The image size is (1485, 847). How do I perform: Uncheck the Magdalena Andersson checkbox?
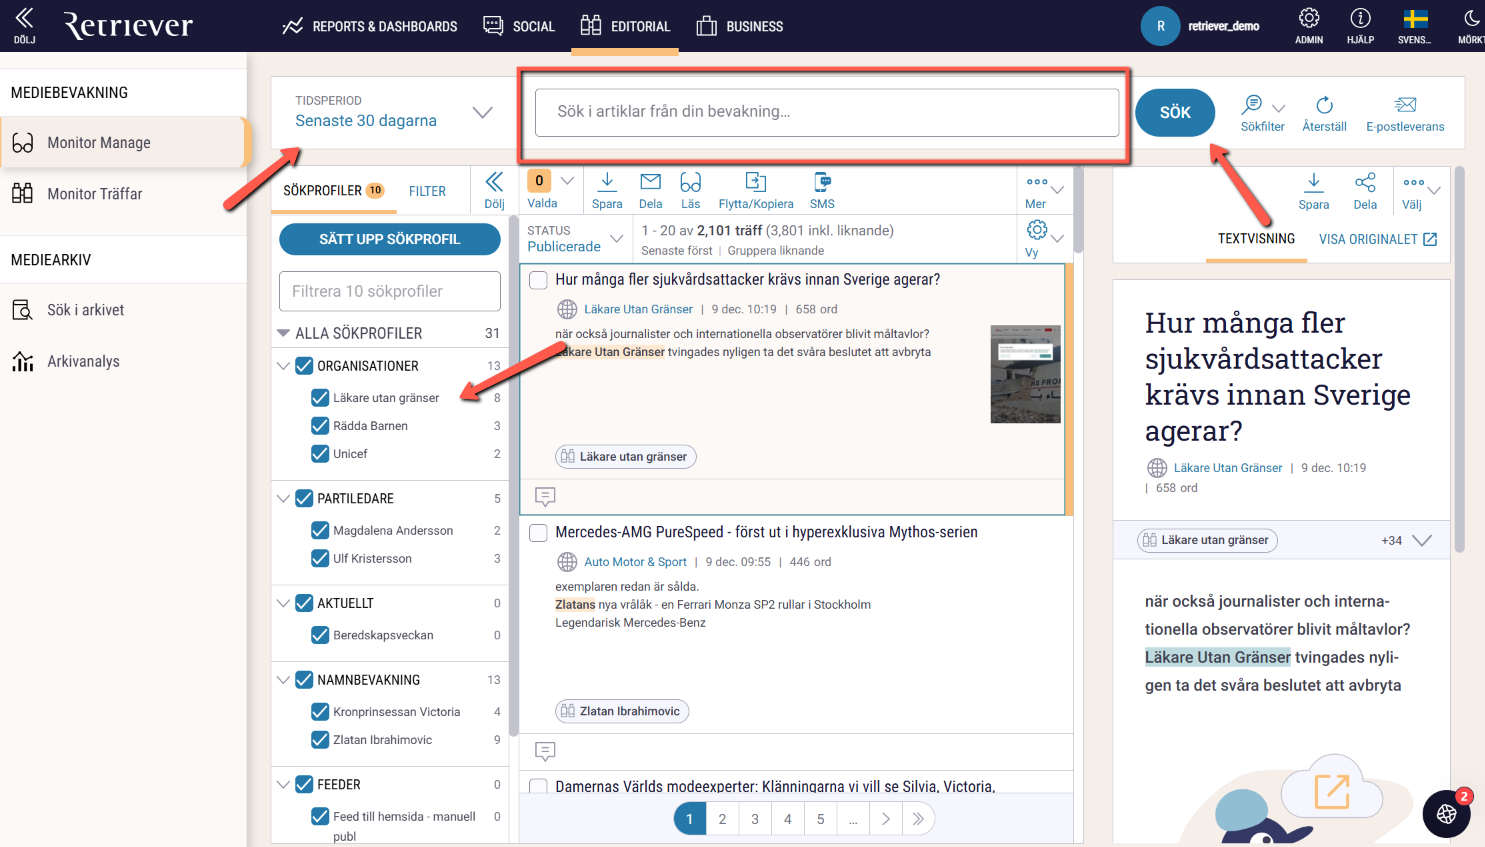(x=320, y=531)
